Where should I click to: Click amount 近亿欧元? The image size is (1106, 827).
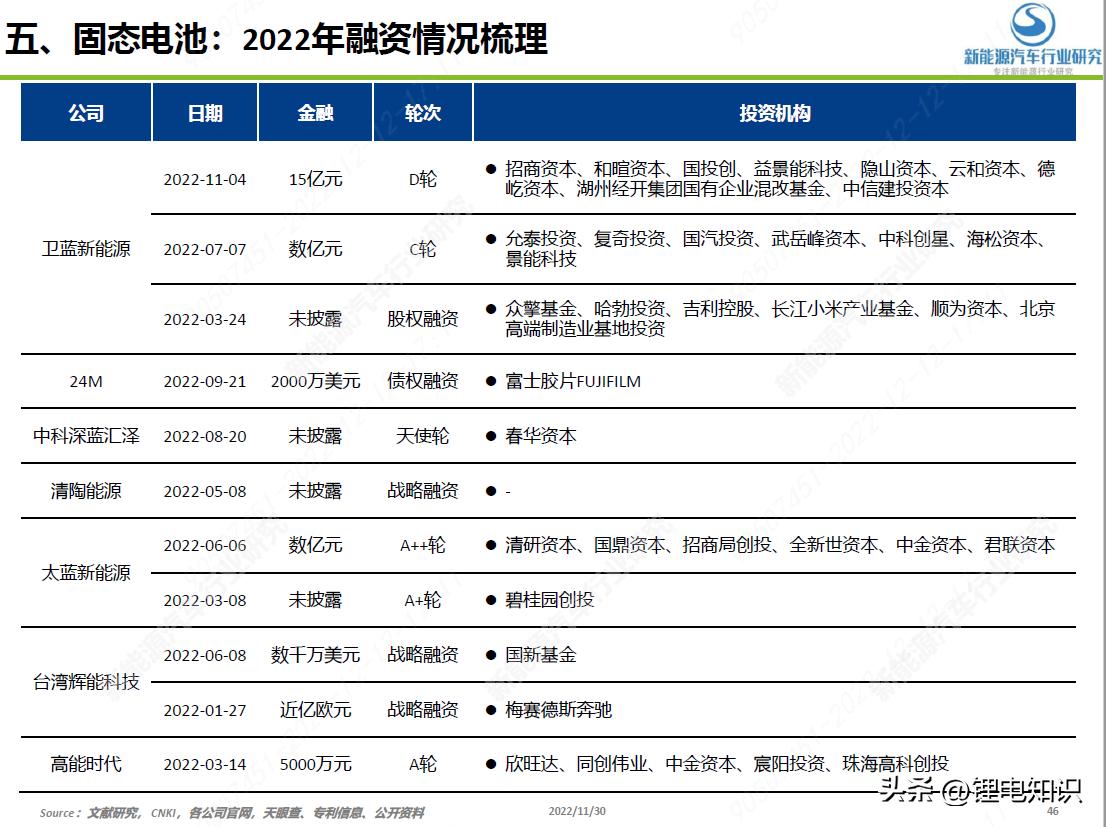point(315,710)
